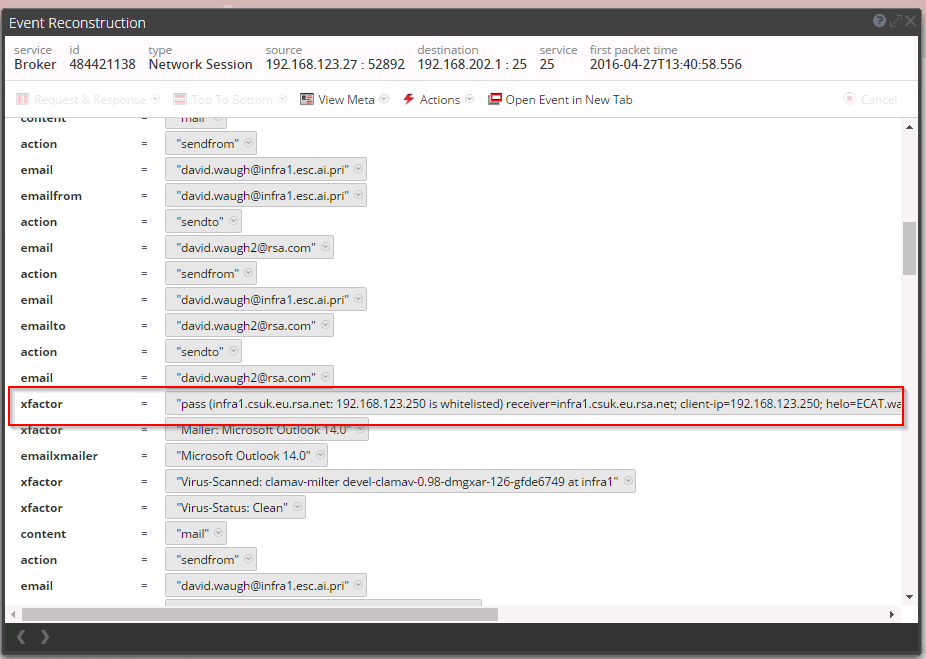926x659 pixels.
Task: Open dropdown for "Virus-Status: Clean" value
Action: click(x=297, y=508)
